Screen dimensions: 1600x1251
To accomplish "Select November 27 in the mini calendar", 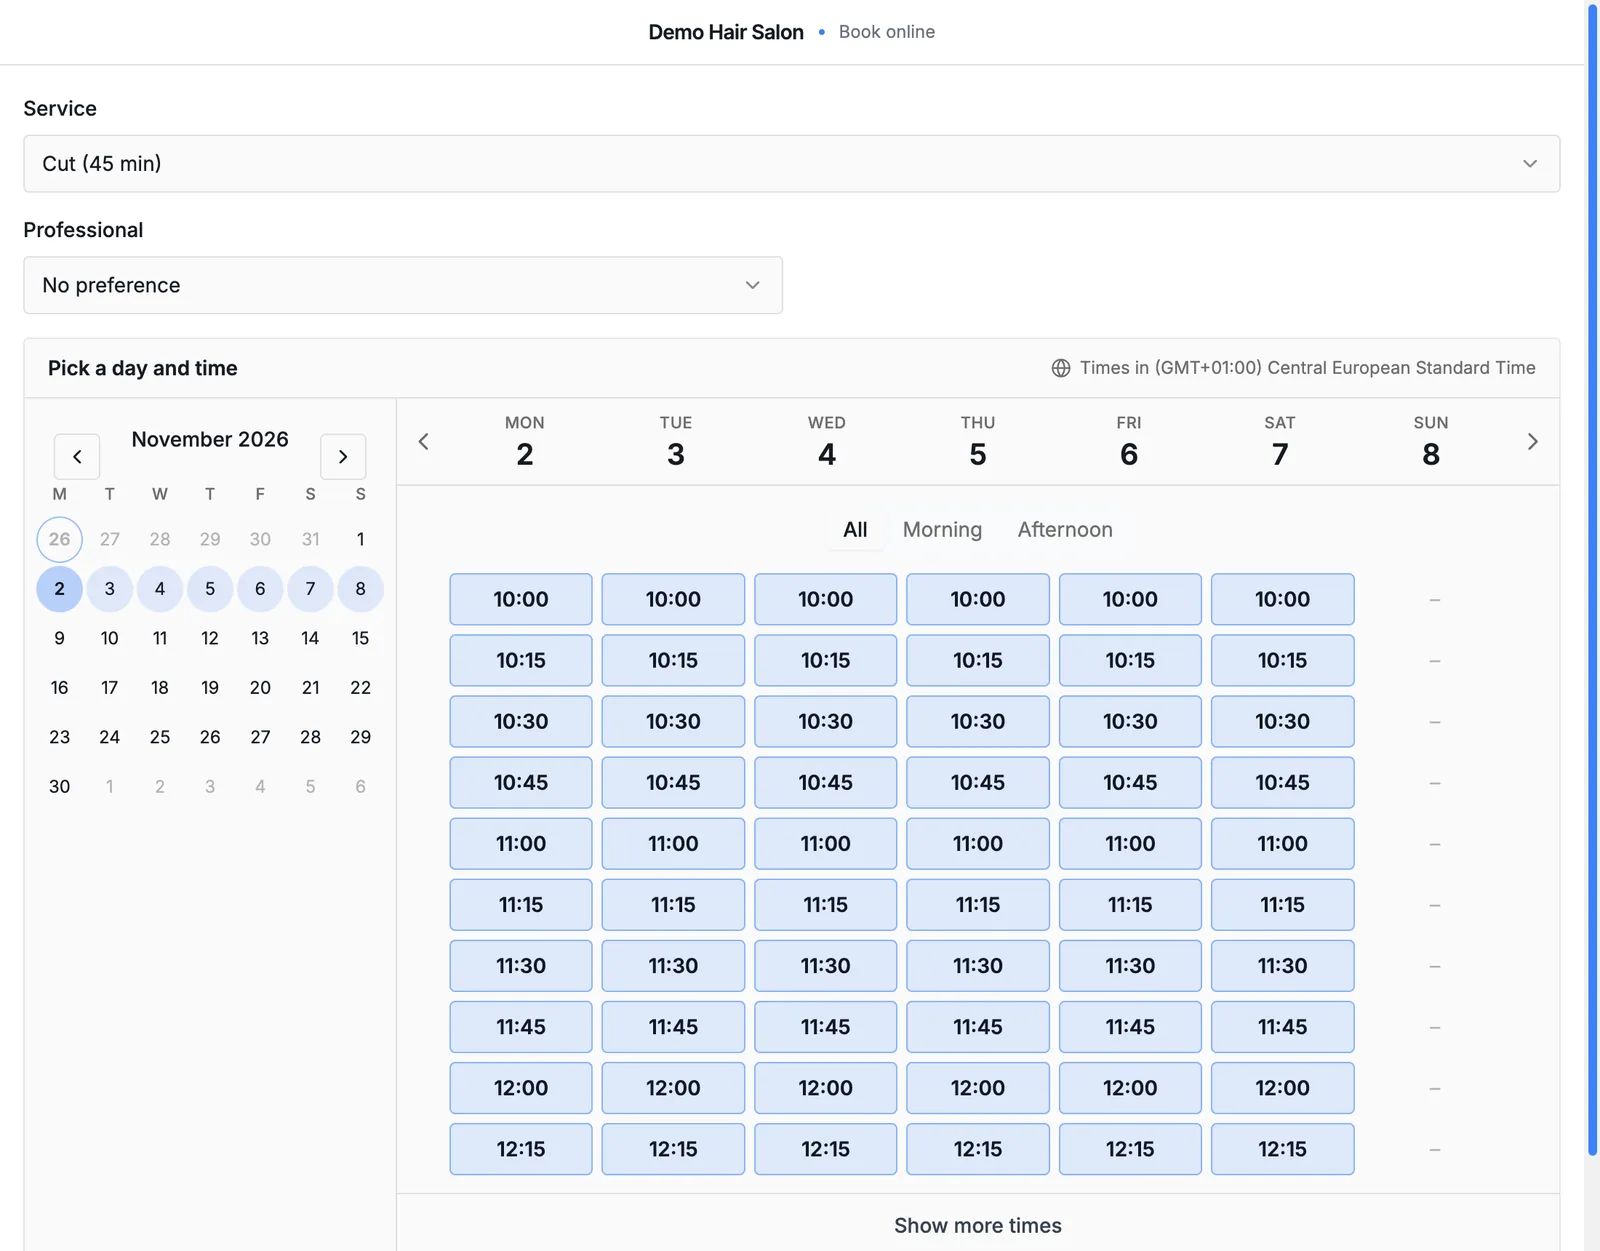I will click(260, 737).
